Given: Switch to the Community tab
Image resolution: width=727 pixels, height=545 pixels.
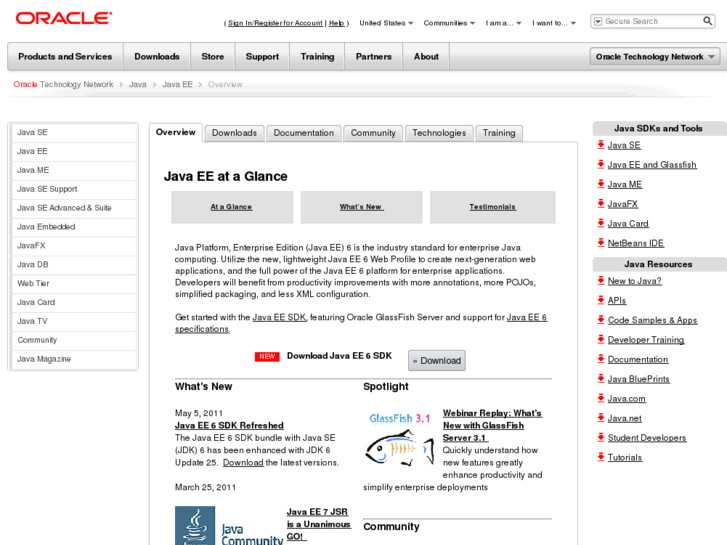Looking at the screenshot, I should pos(373,133).
